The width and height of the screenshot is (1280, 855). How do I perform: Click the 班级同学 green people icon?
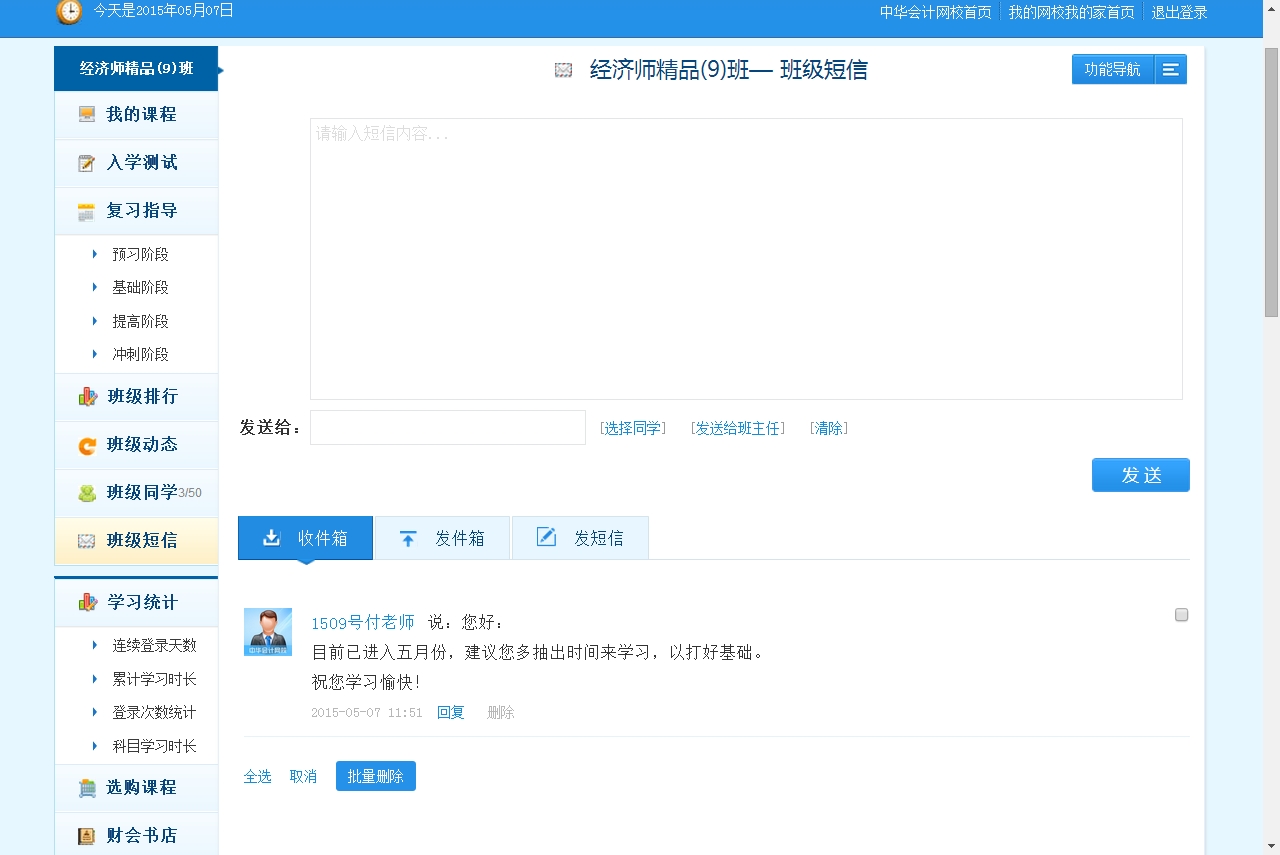click(x=87, y=493)
